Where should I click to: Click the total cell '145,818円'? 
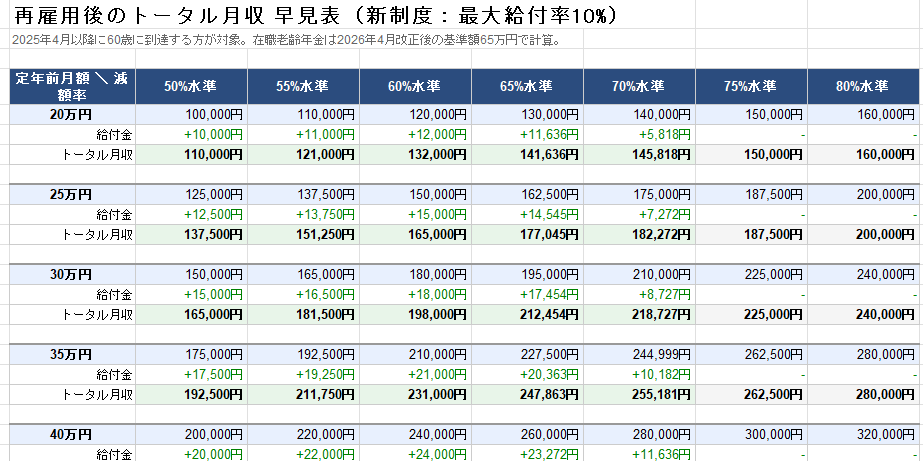pyautogui.click(x=639, y=155)
